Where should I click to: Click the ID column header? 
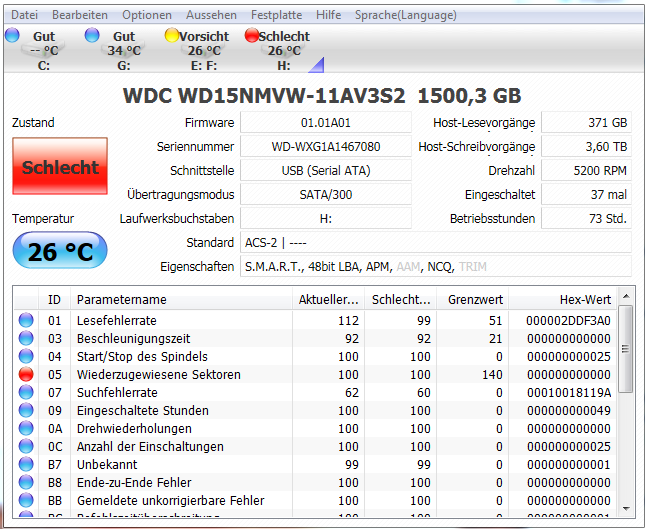pos(54,299)
